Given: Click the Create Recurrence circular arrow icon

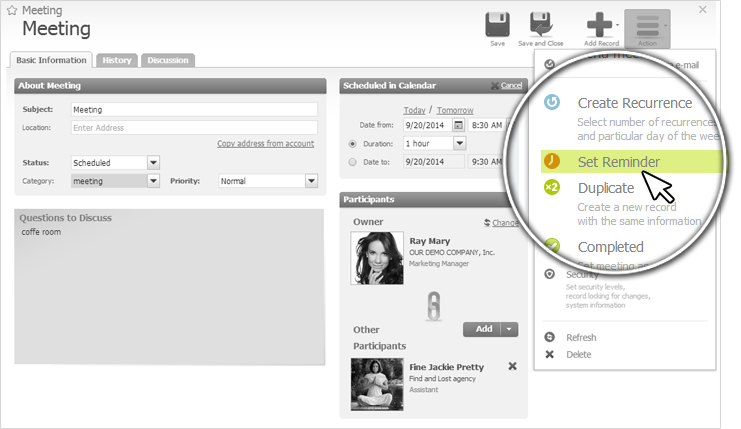Looking at the screenshot, I should coord(551,102).
